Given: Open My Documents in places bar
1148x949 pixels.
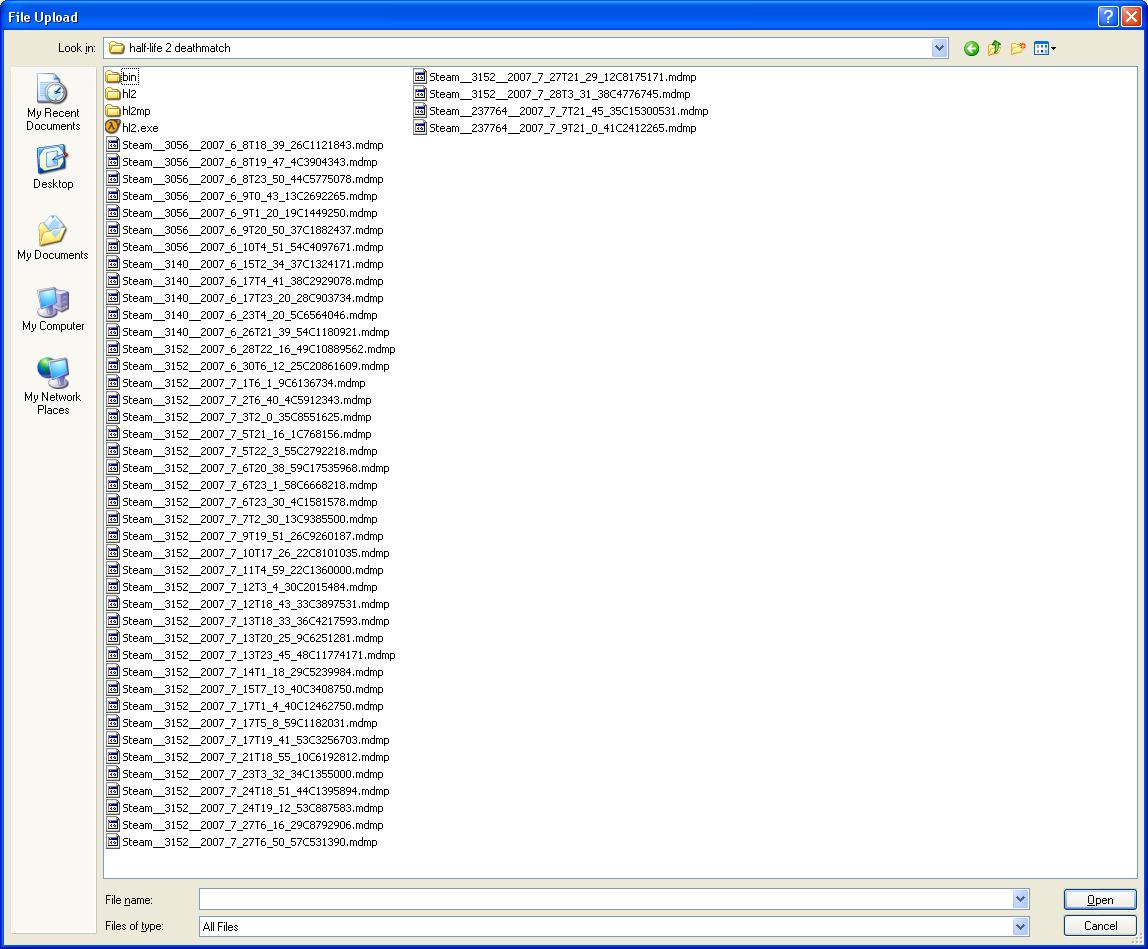Looking at the screenshot, I should coord(53,238).
